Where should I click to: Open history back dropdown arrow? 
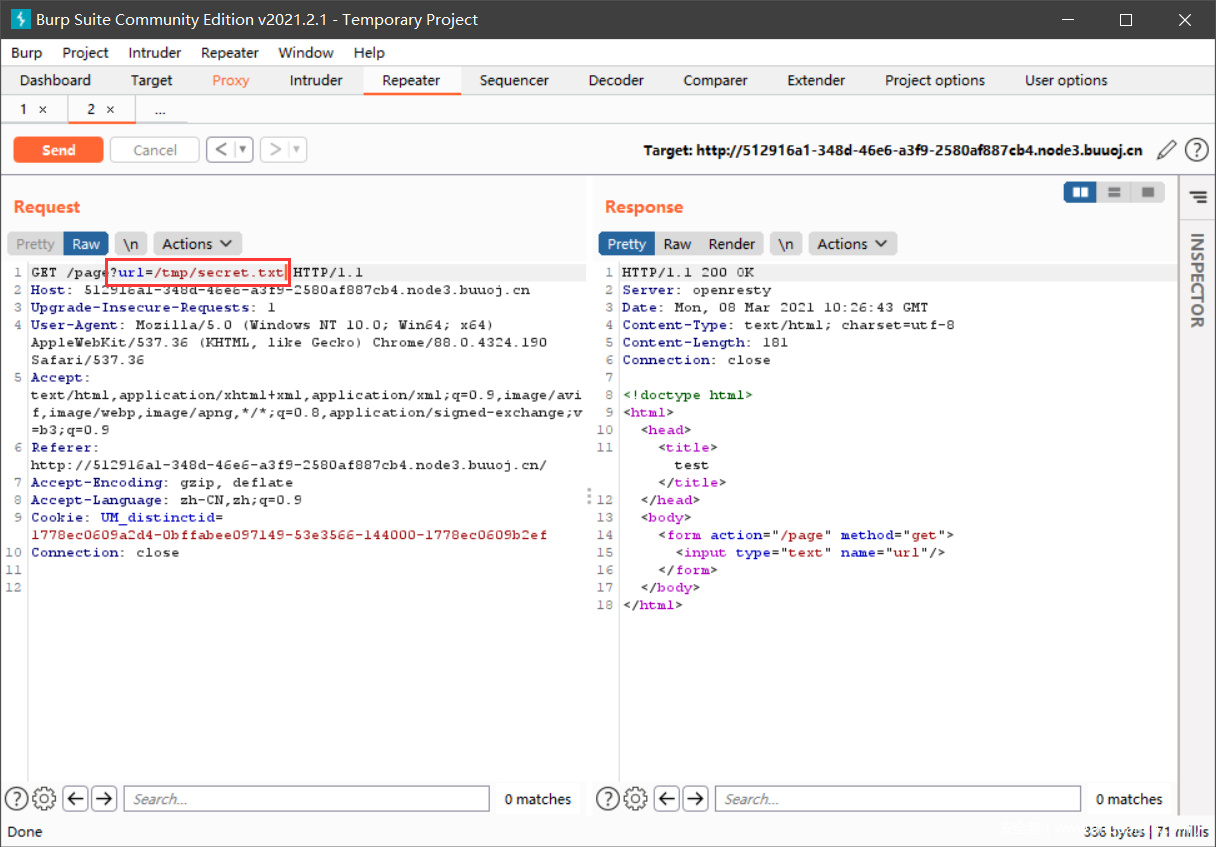click(243, 150)
